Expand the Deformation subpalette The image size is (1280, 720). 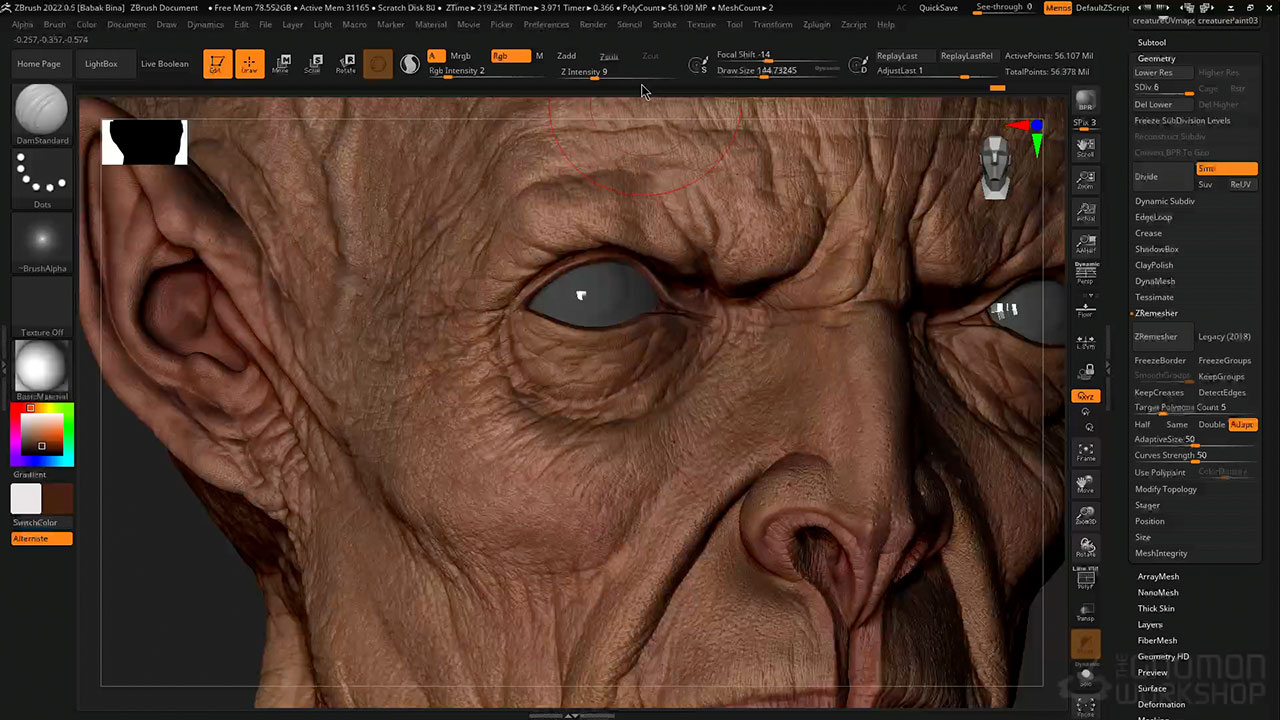click(x=1161, y=704)
